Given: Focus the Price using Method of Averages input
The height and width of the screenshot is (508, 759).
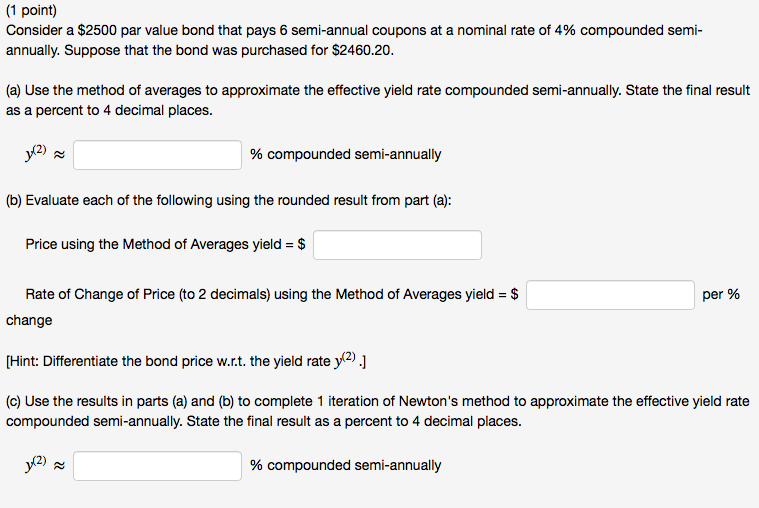Looking at the screenshot, I should coord(397,245).
